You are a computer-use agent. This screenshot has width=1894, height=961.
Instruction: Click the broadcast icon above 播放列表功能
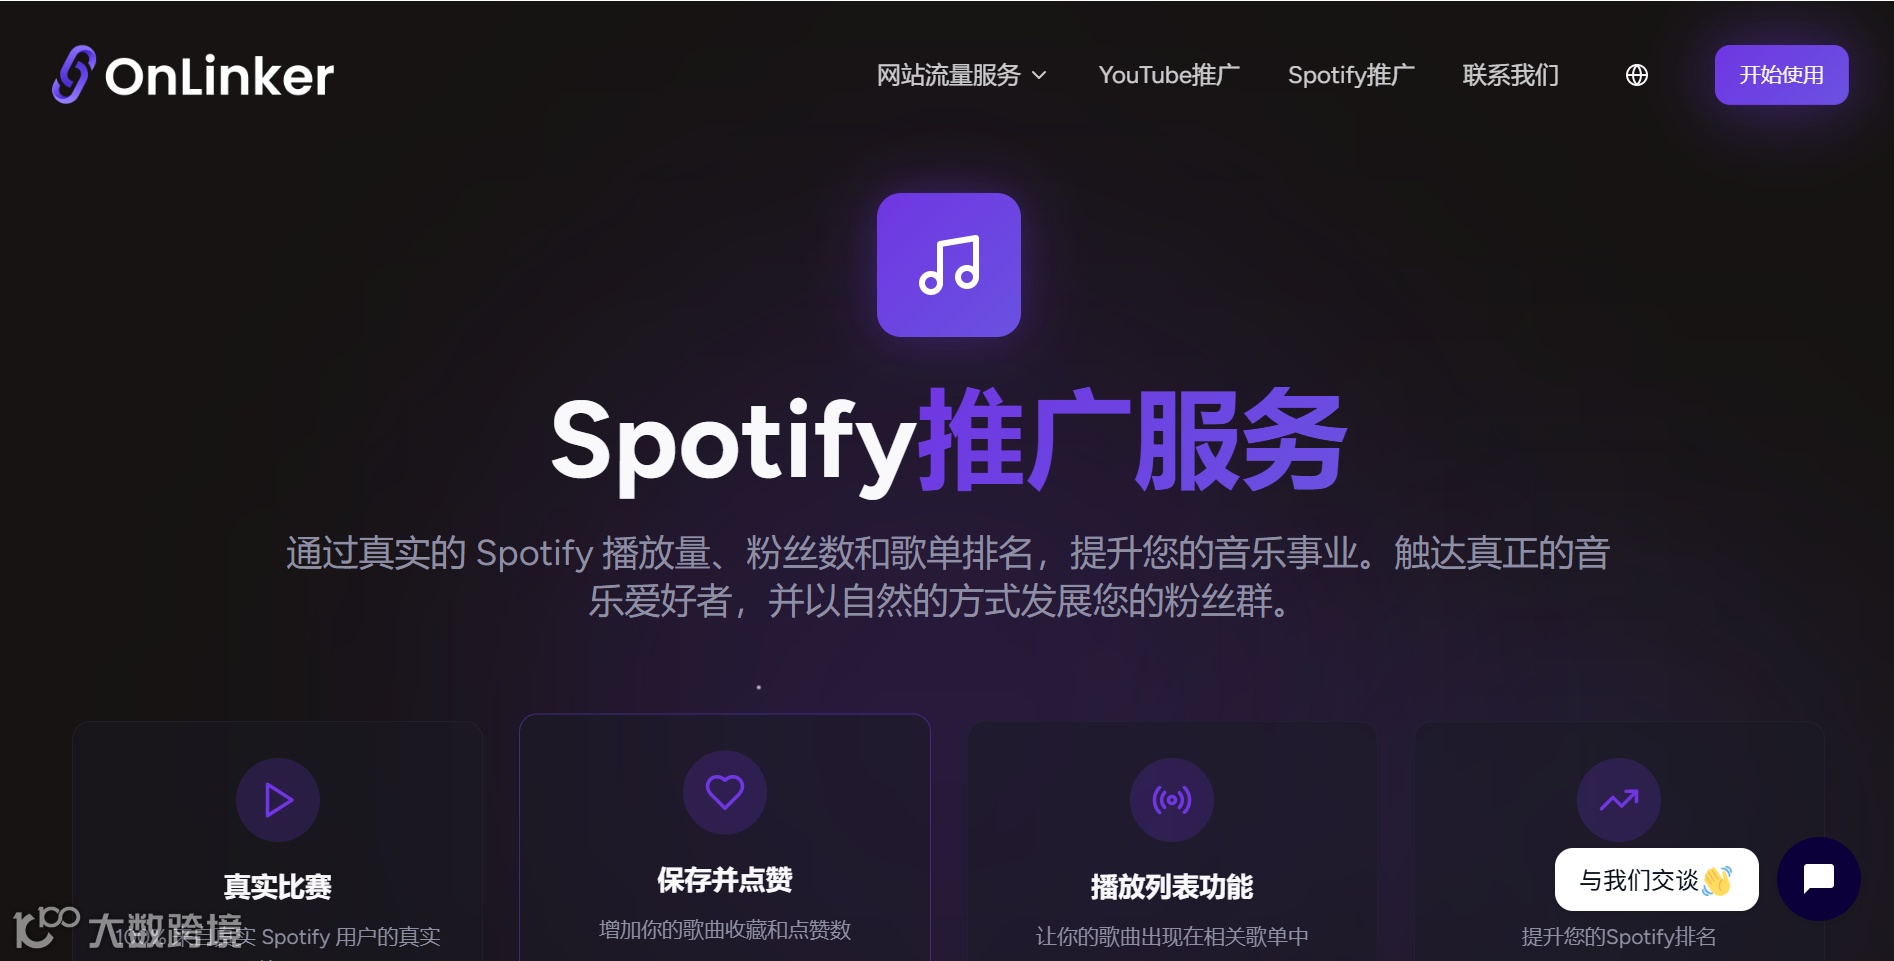click(x=1172, y=800)
